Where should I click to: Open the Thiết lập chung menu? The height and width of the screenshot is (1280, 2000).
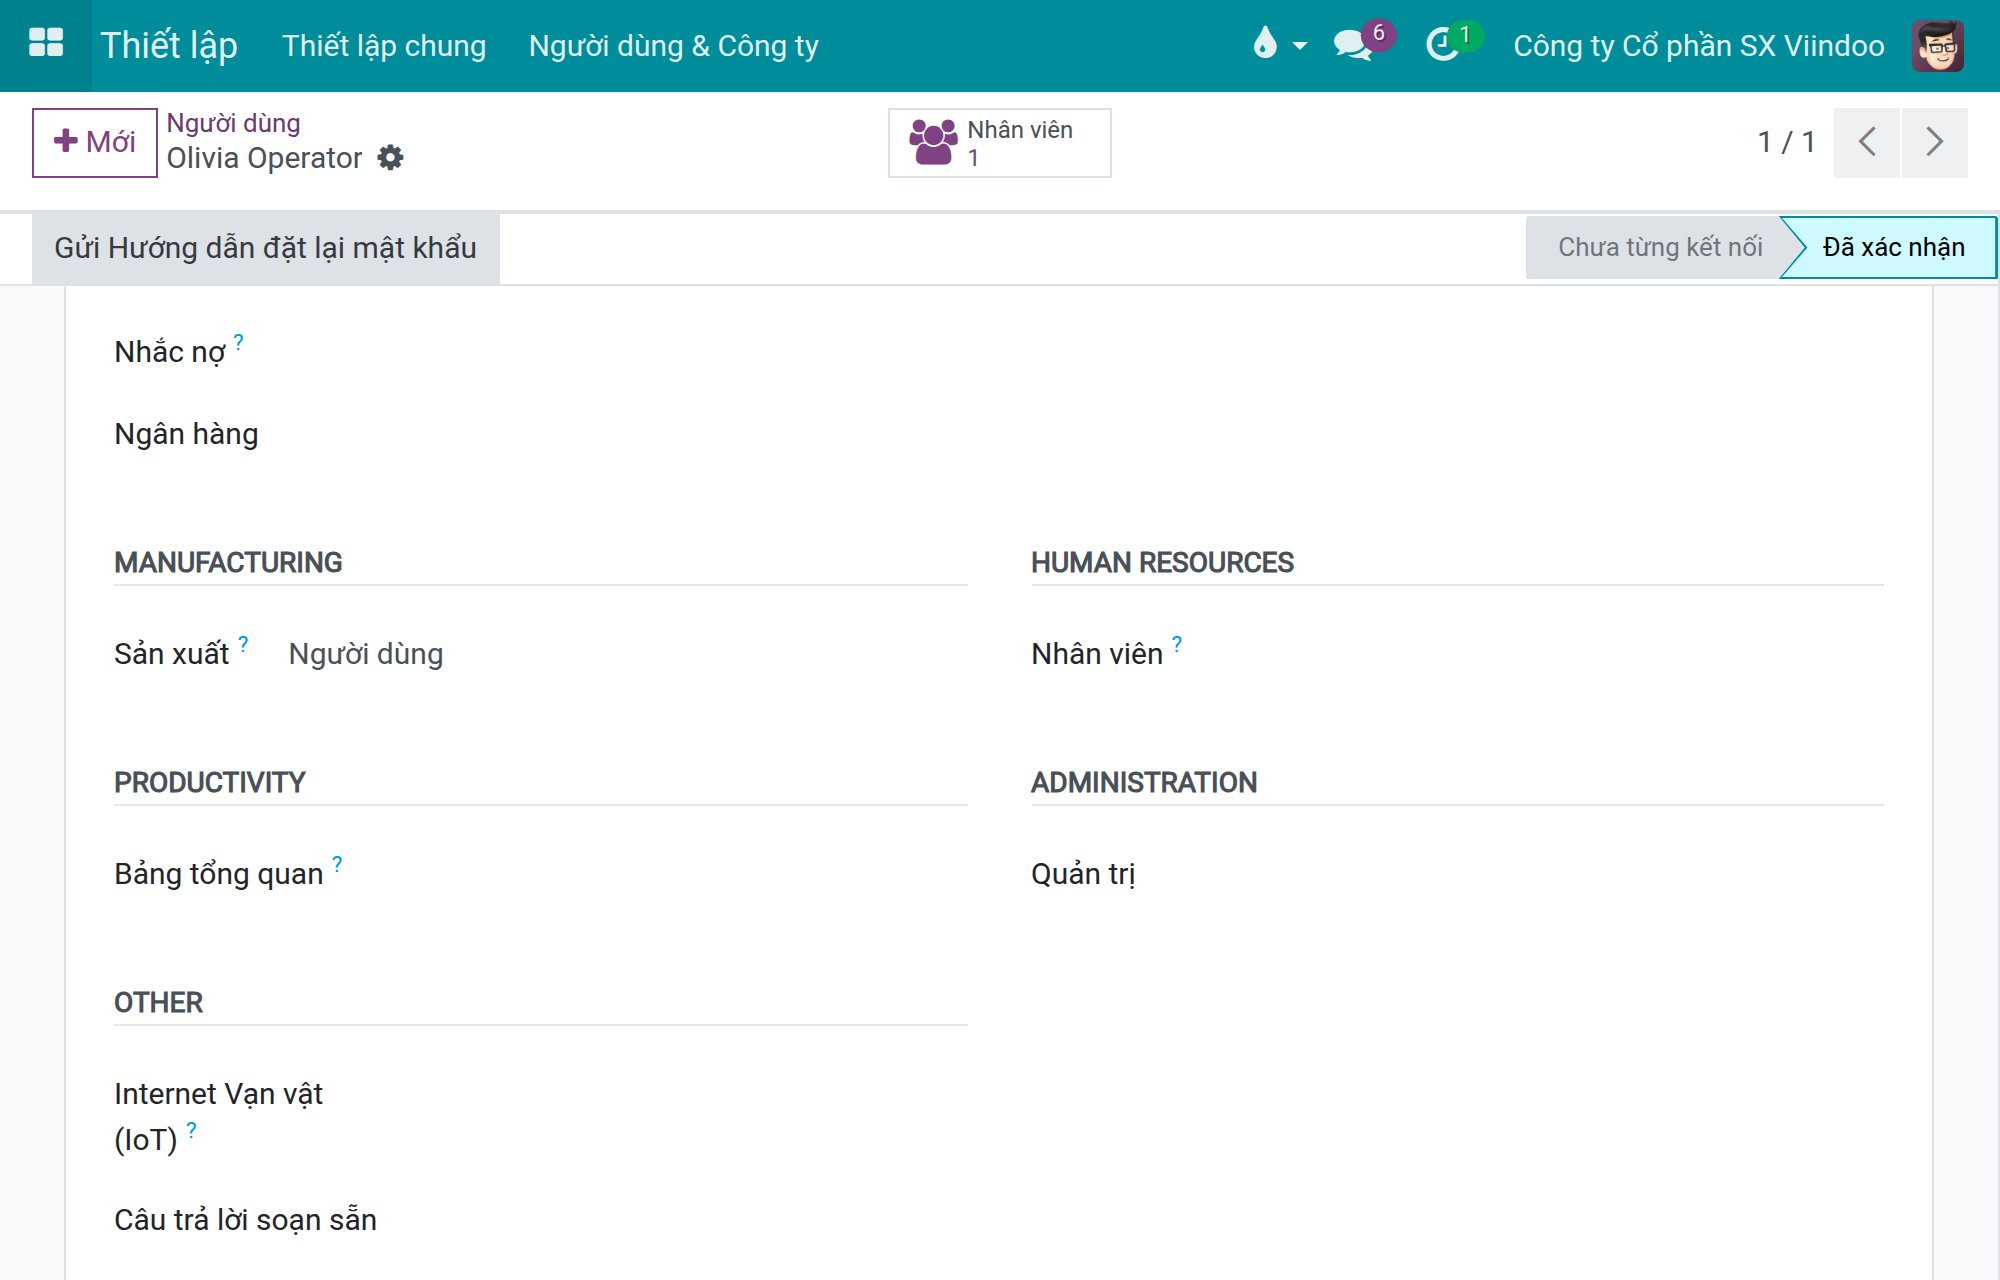(384, 46)
